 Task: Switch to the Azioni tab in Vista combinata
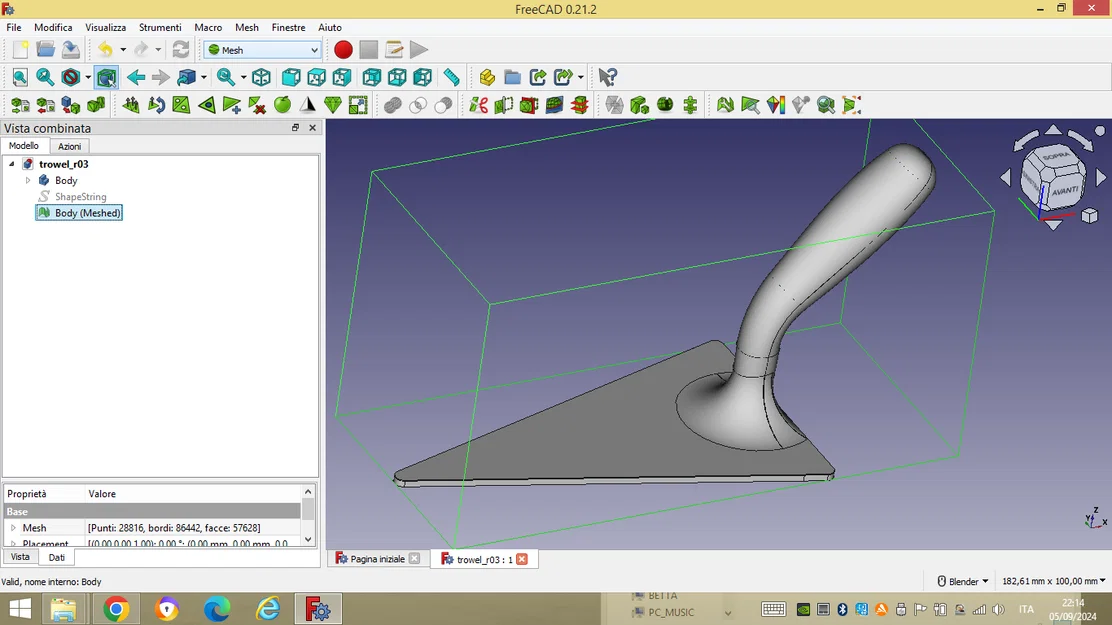69,146
